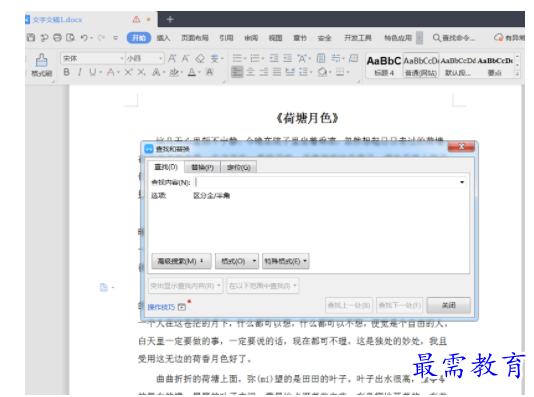Open the font name dropdown 宋体

point(122,59)
